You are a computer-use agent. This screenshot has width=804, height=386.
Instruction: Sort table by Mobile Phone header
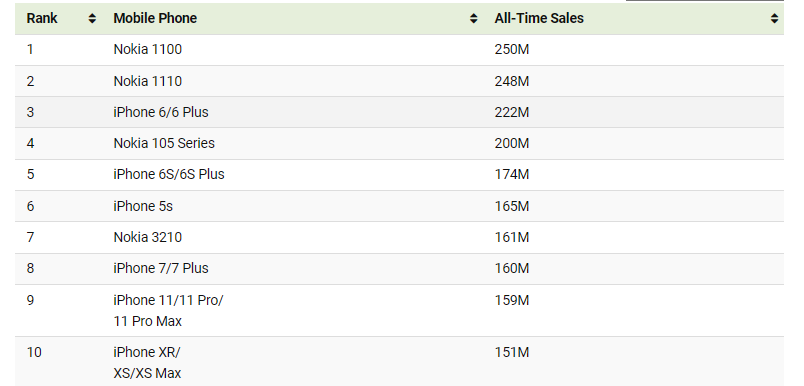coord(155,18)
